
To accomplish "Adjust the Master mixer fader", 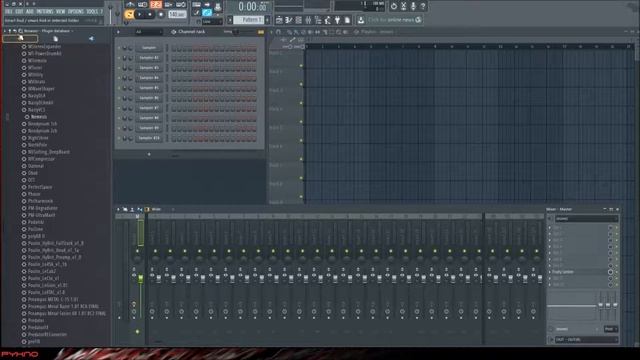I will [x=140, y=278].
